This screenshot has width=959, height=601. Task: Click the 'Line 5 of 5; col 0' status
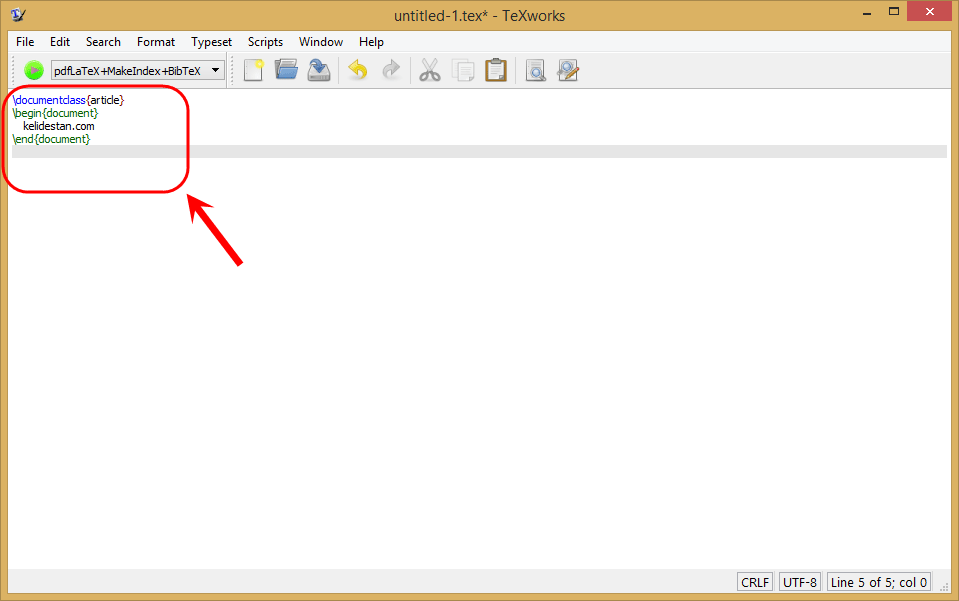pyautogui.click(x=879, y=582)
